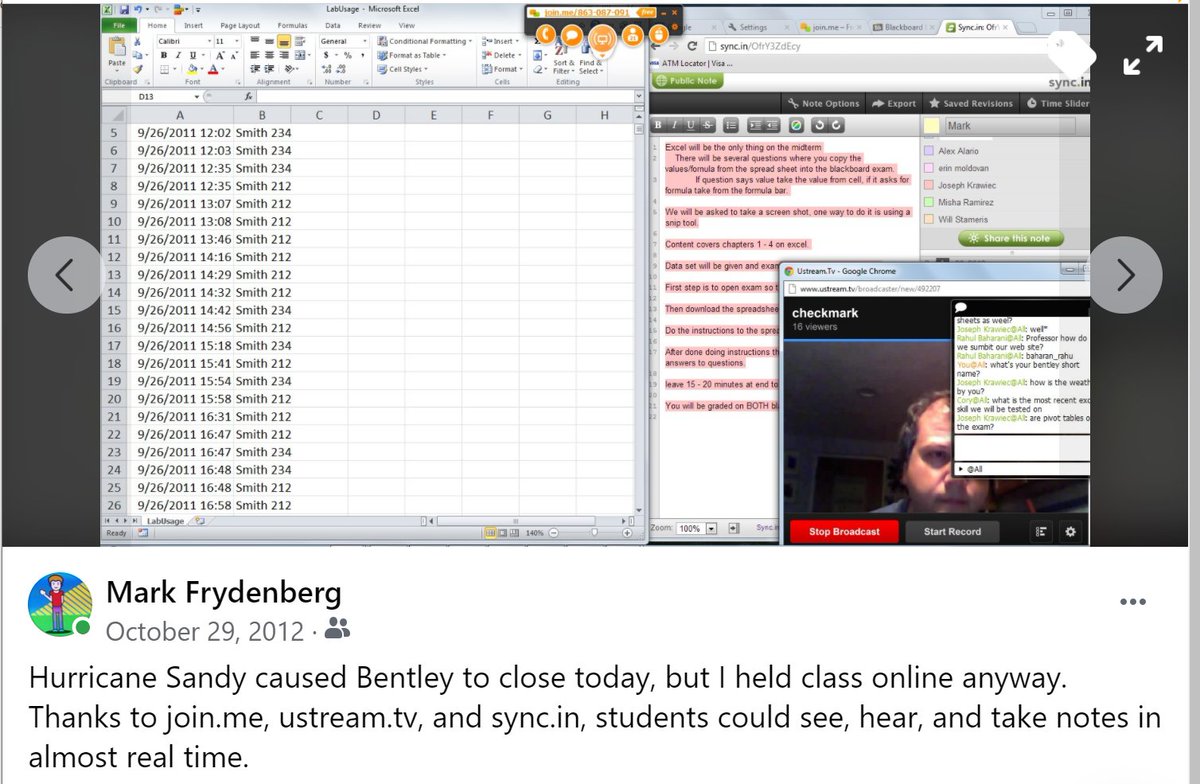Screen dimensions: 1200x784
Task: Click the fill color bucket icon in Excel
Action: 192,69
